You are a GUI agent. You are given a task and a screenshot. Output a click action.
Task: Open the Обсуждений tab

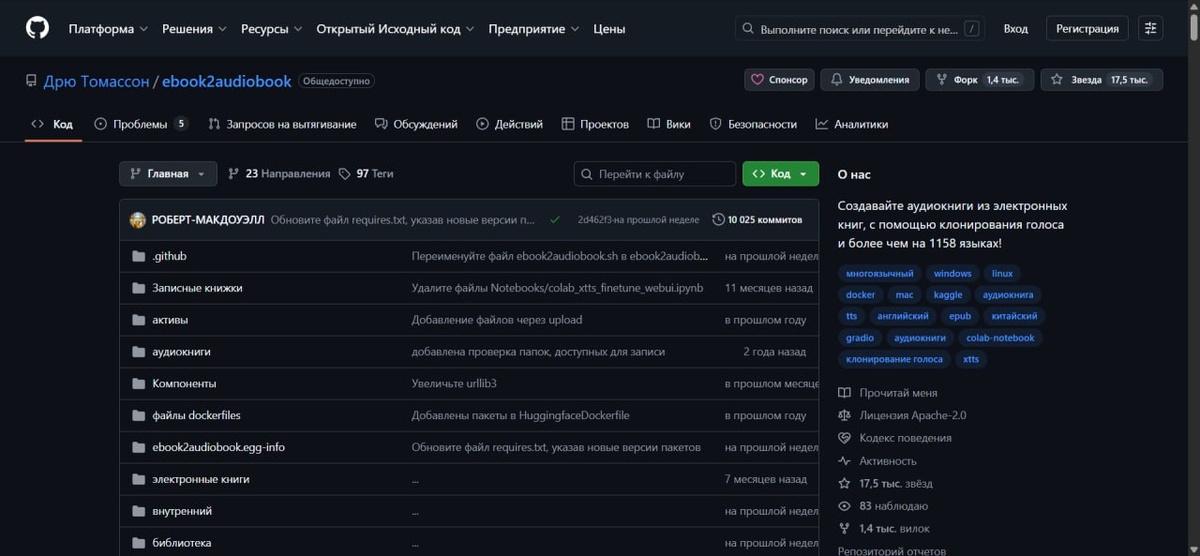tap(416, 124)
